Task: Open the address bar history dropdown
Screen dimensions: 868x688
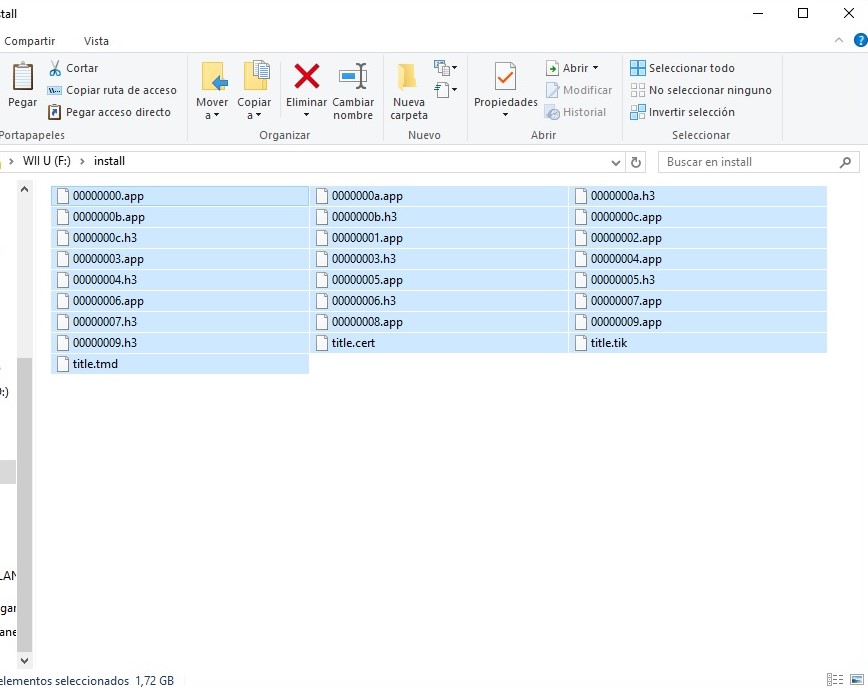Action: coord(616,161)
